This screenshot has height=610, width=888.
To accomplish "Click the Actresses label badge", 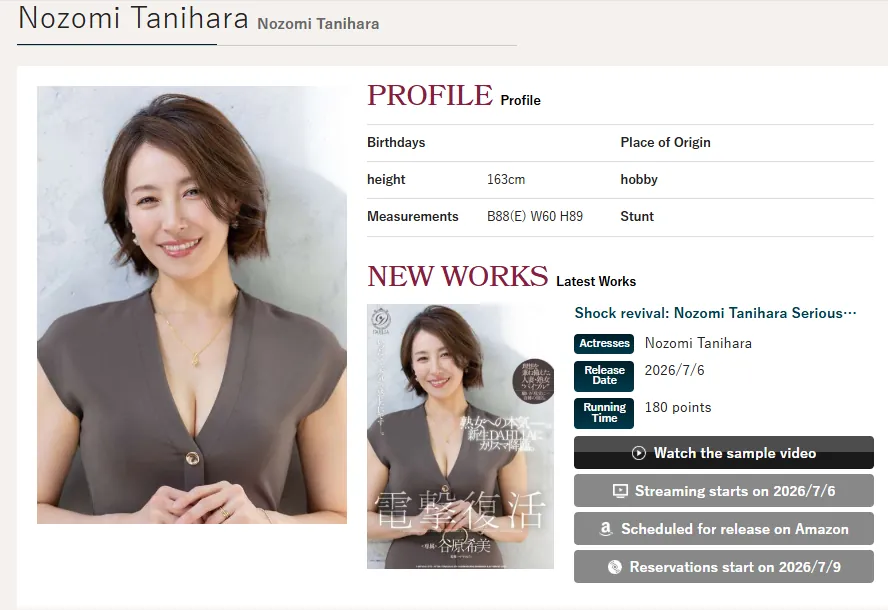I will click(604, 343).
